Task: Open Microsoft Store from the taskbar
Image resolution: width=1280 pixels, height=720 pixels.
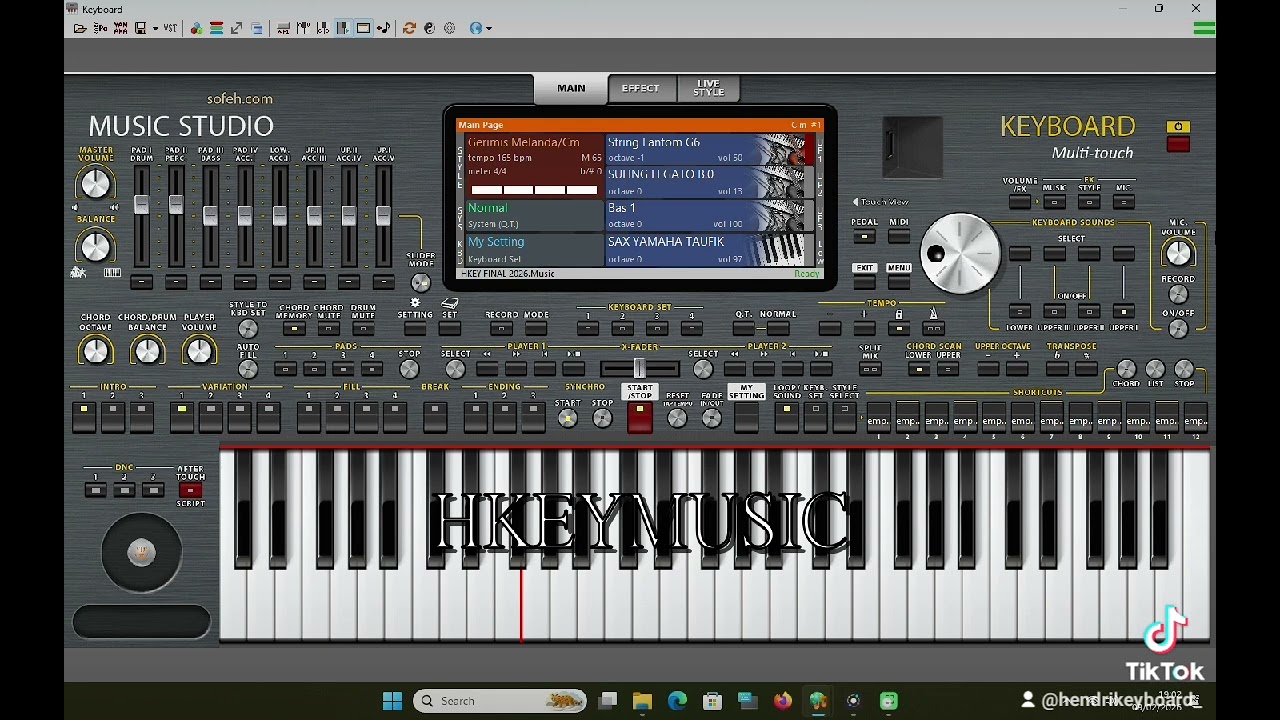Action: (712, 701)
